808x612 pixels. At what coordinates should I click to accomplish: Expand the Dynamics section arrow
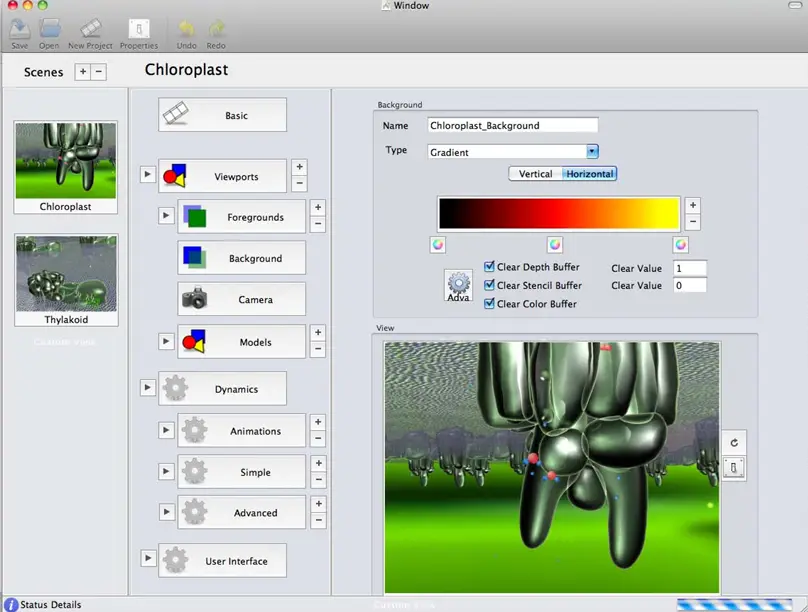[147, 388]
